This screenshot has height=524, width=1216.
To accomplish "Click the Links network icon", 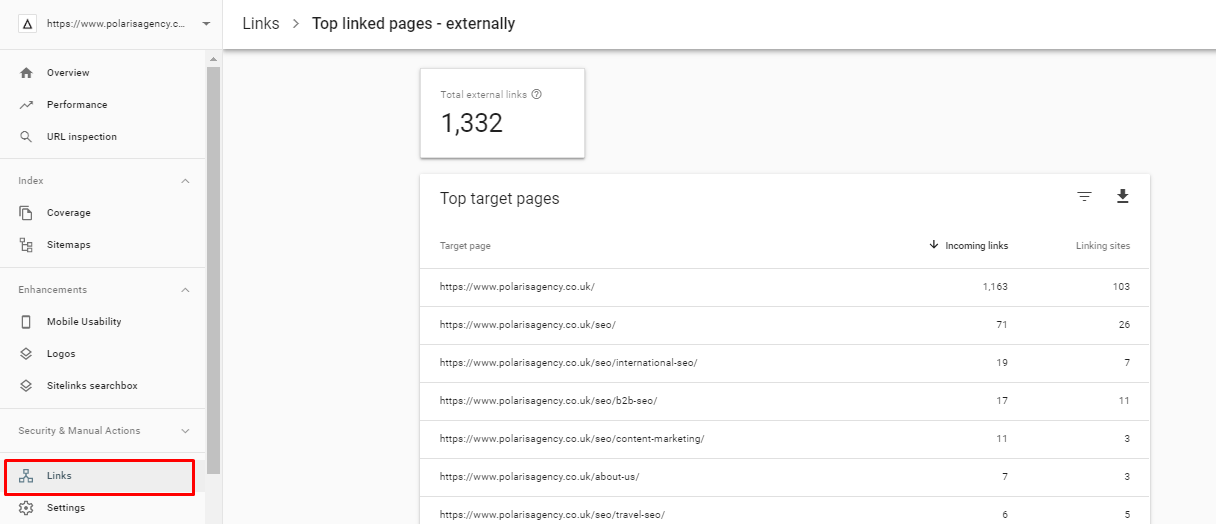I will tap(26, 476).
